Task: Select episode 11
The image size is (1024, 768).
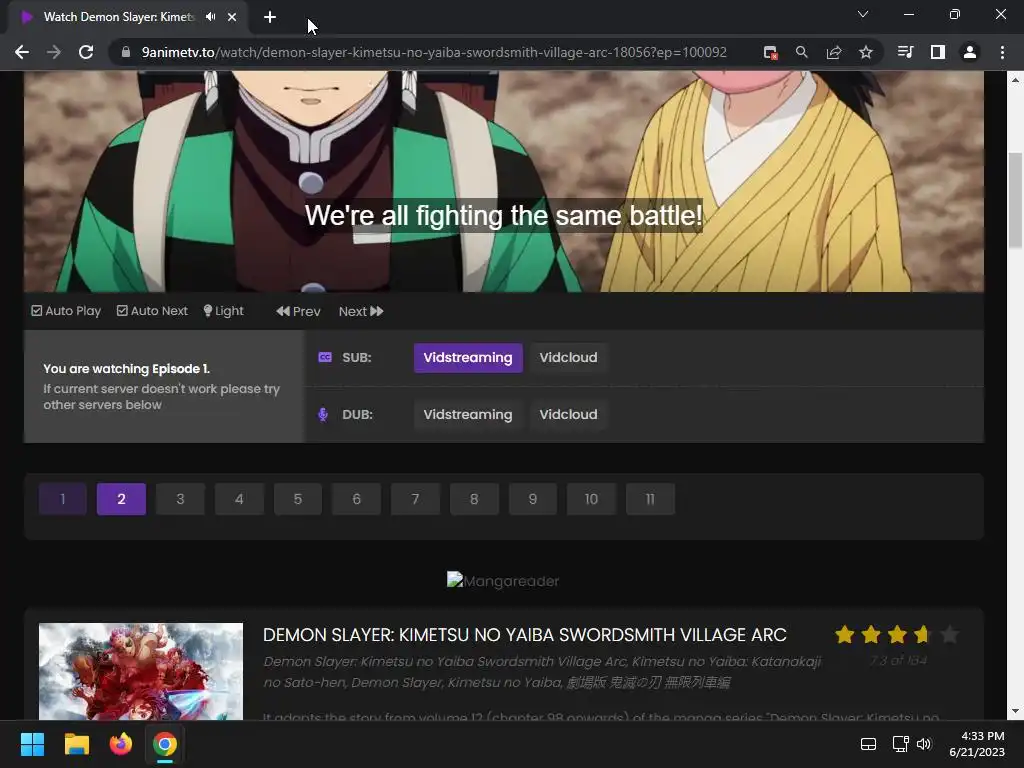Action: (650, 499)
